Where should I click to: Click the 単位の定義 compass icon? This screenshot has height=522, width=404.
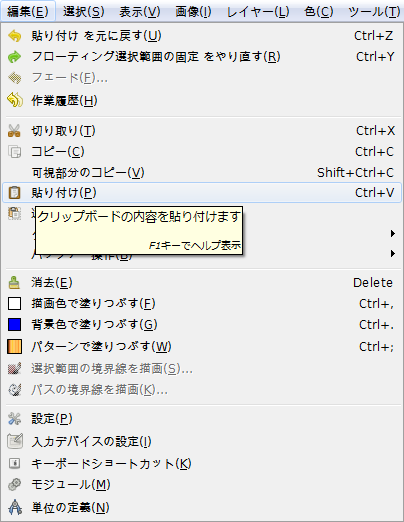(15, 507)
